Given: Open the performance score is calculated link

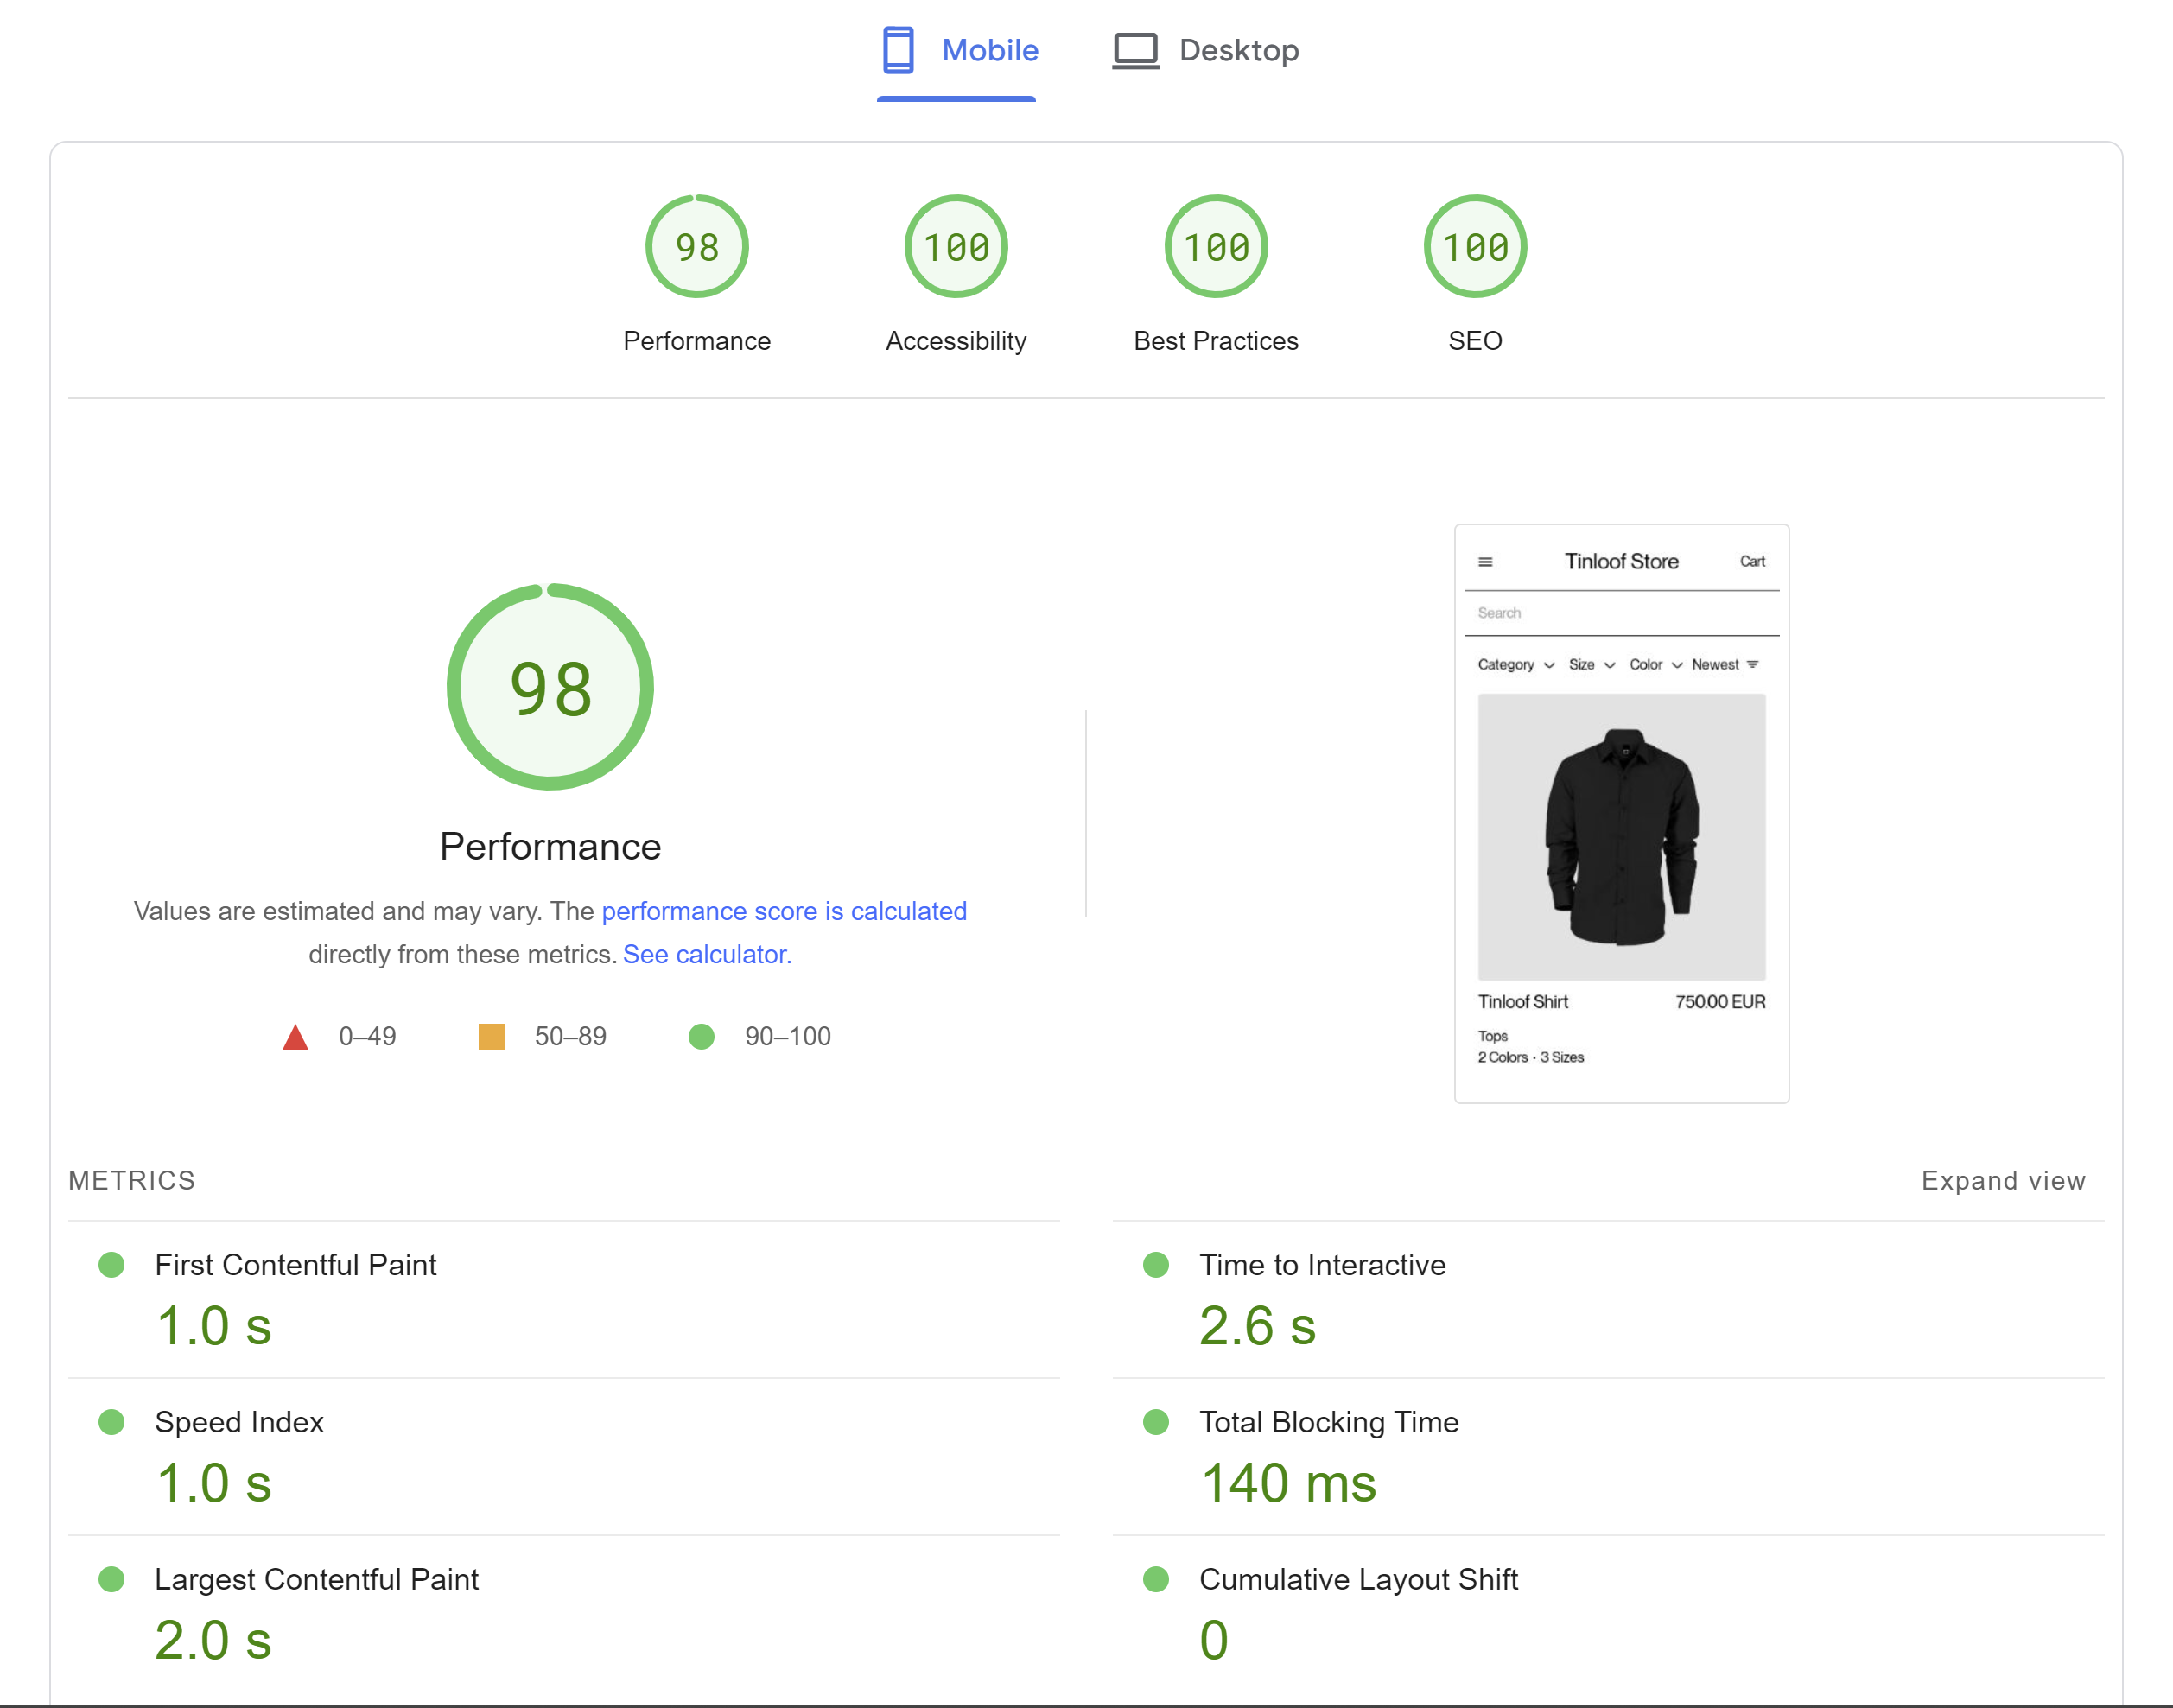Looking at the screenshot, I should pos(783,911).
